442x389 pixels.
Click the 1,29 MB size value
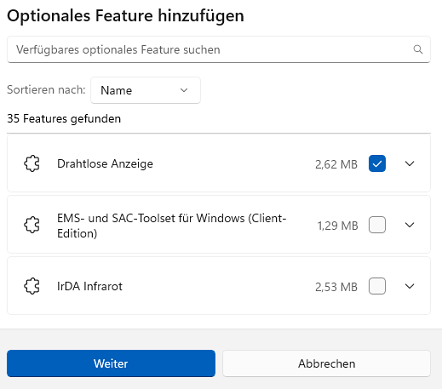(x=338, y=226)
